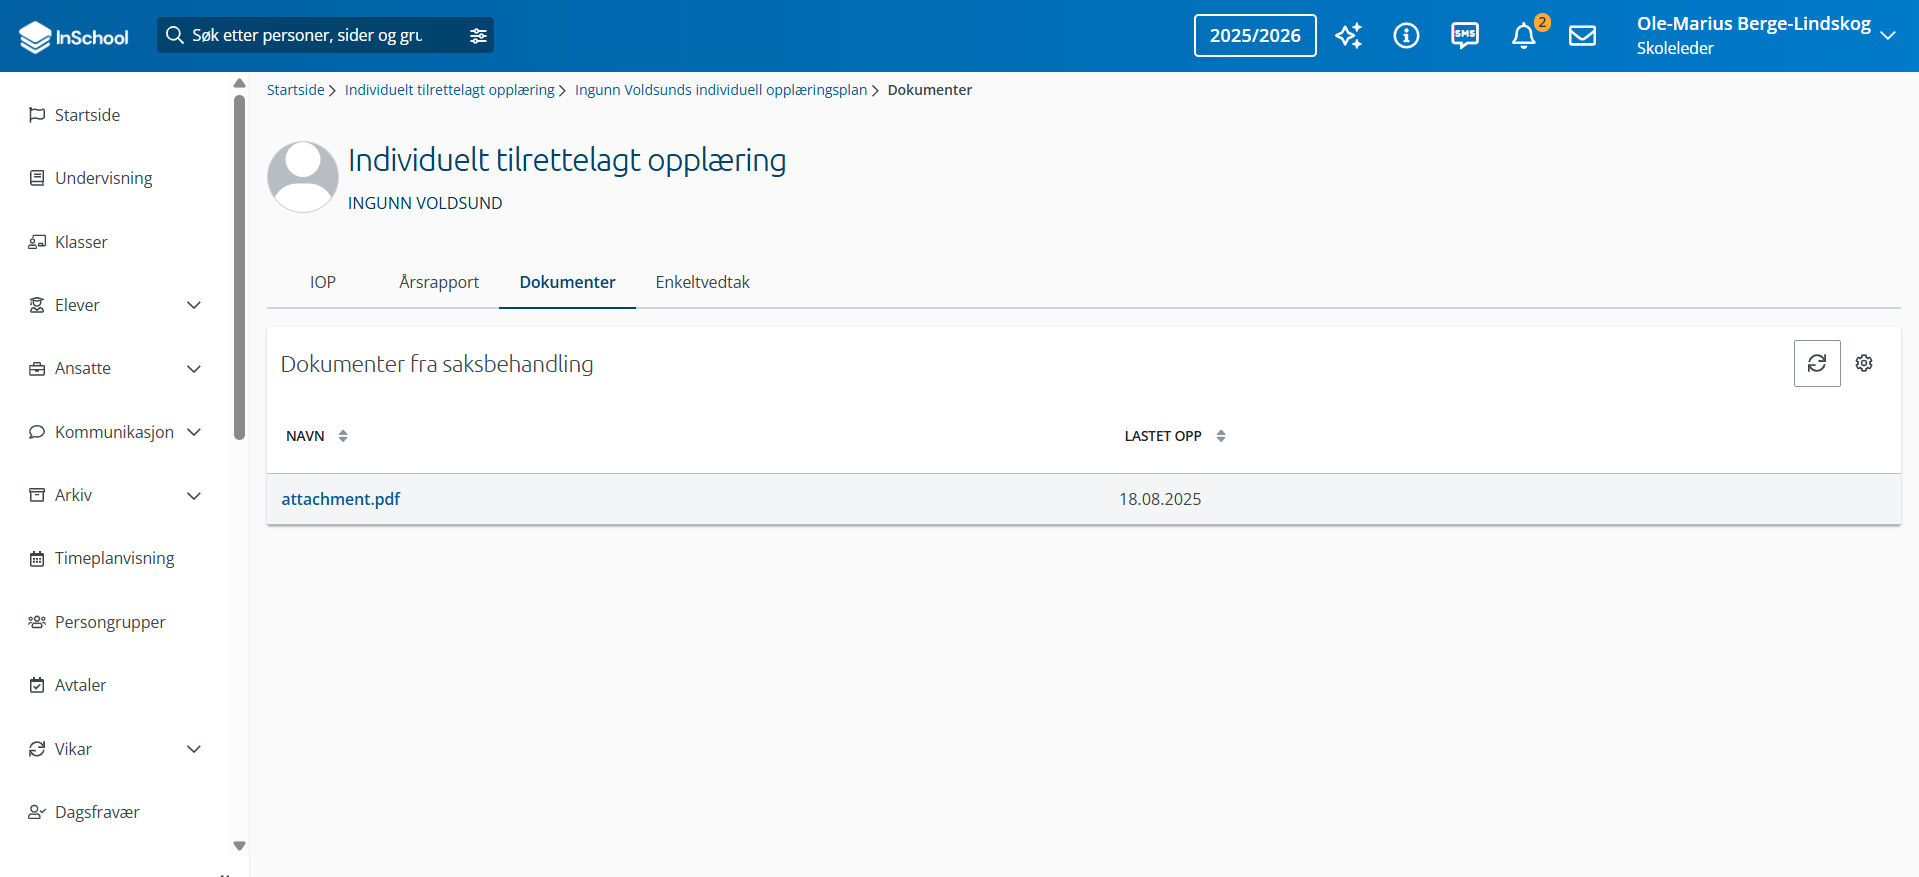
Task: Sort by NAVN column arrows
Action: (343, 436)
